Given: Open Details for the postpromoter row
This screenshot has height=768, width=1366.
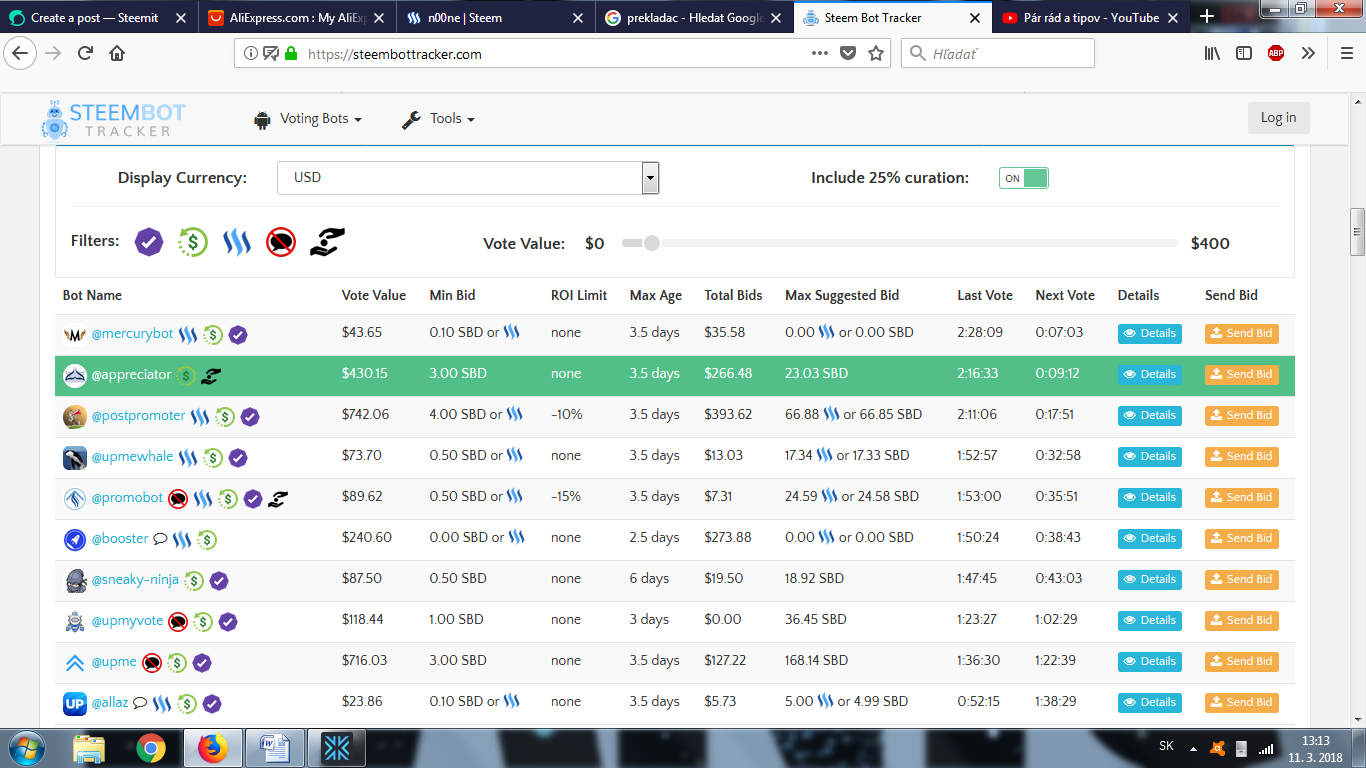Looking at the screenshot, I should point(1150,416).
